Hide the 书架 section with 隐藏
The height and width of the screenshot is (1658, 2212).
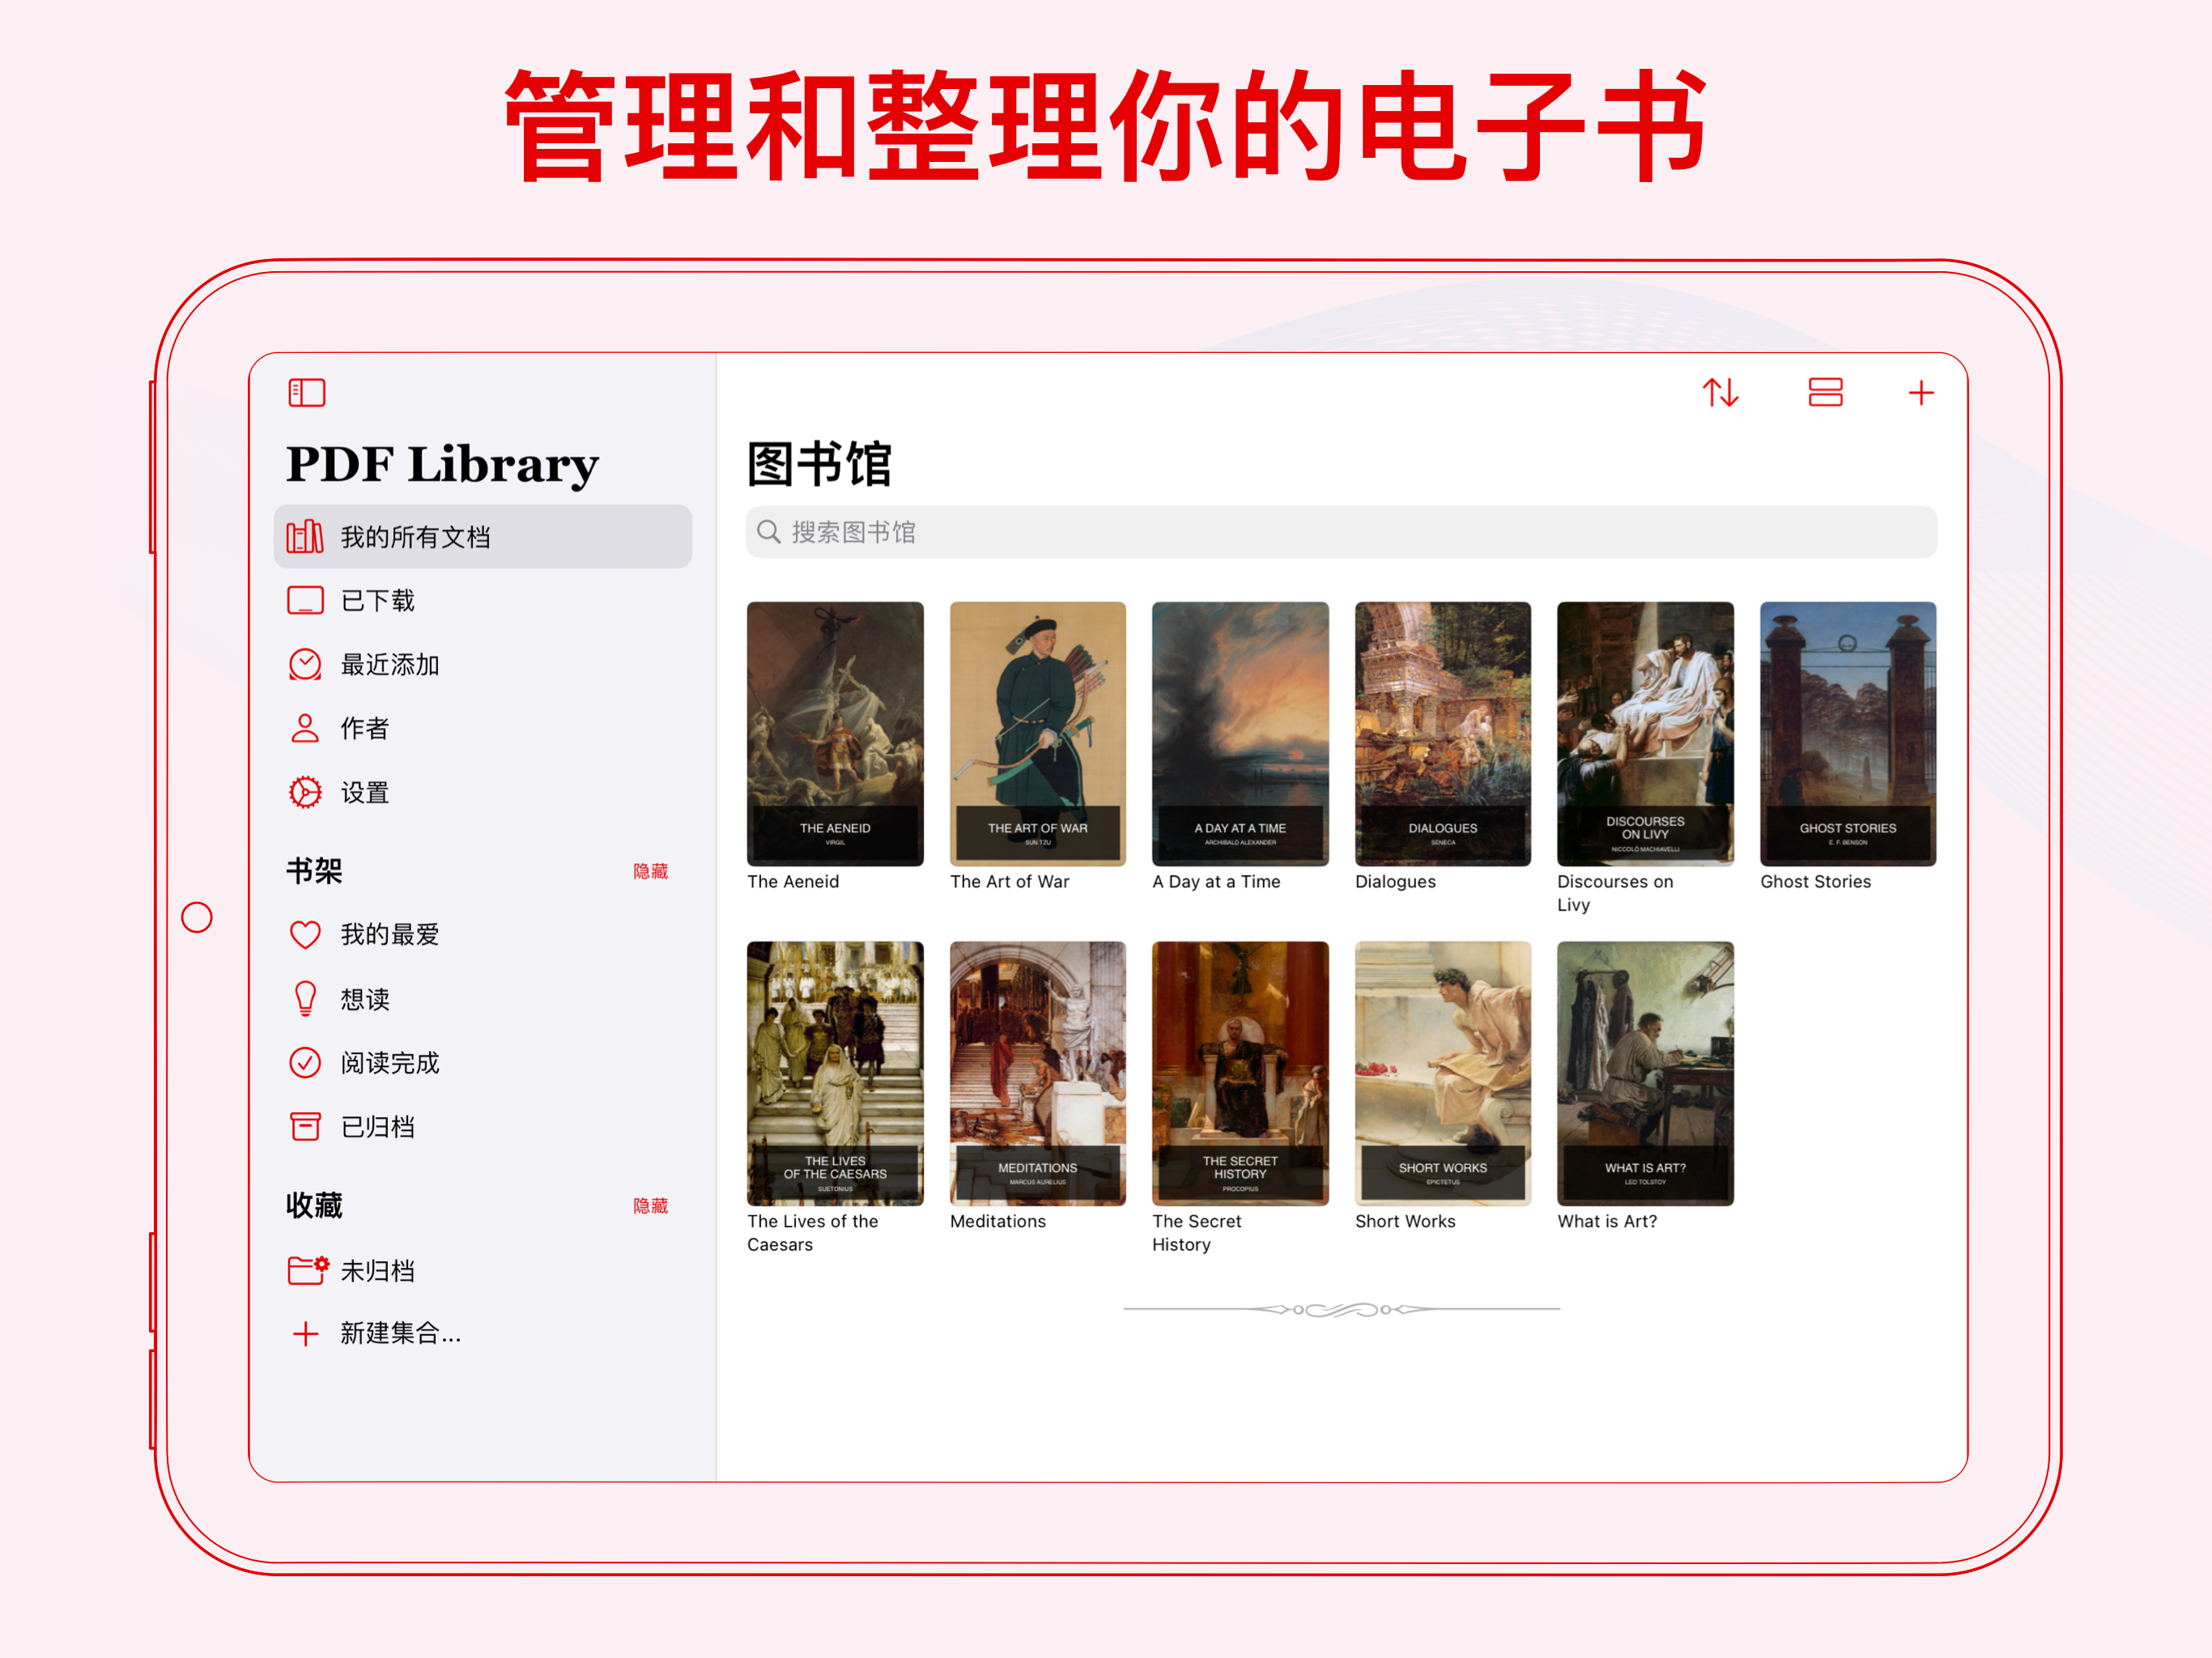pyautogui.click(x=650, y=871)
